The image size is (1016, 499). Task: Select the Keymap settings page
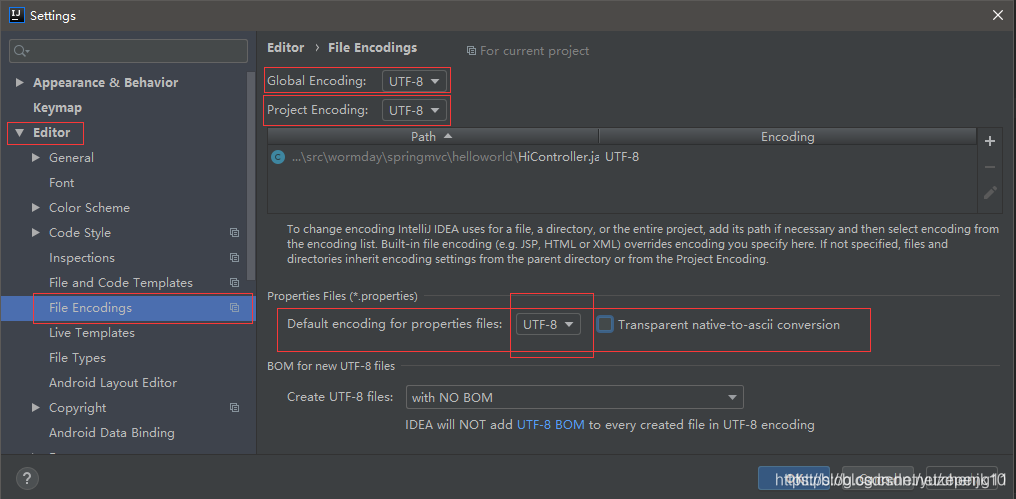tap(57, 108)
